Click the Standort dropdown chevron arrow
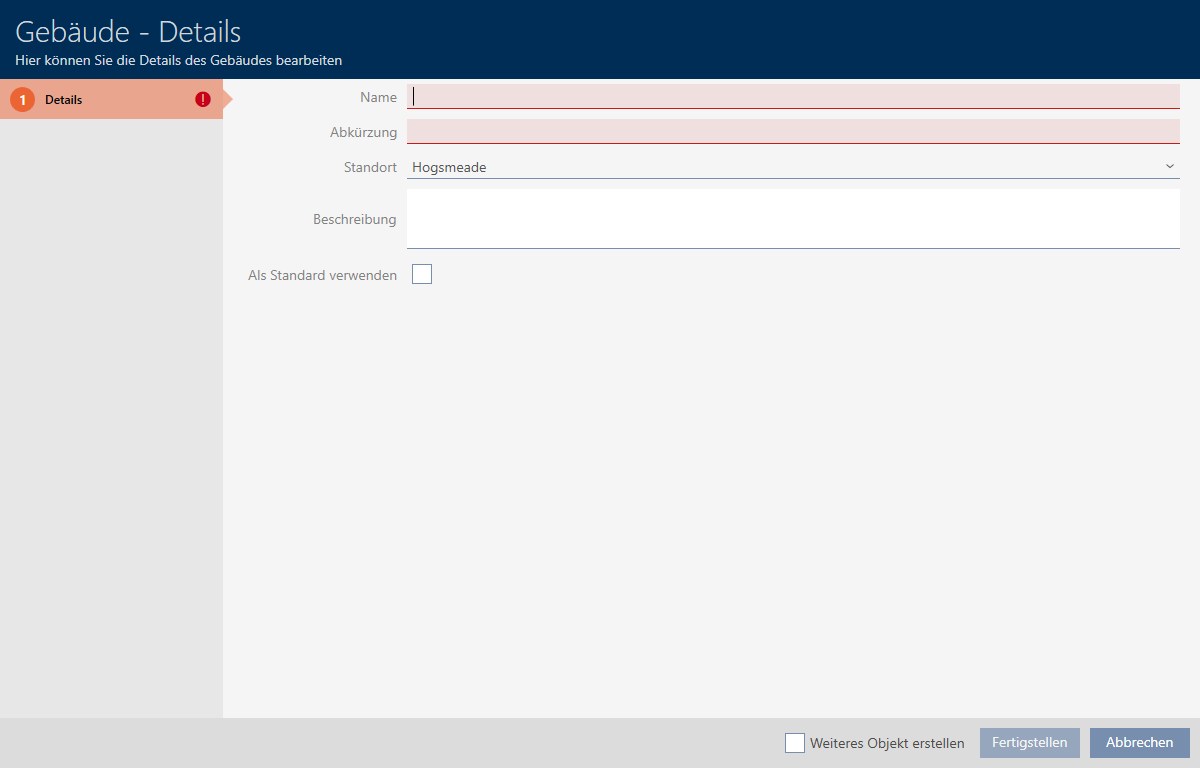 [1169, 167]
